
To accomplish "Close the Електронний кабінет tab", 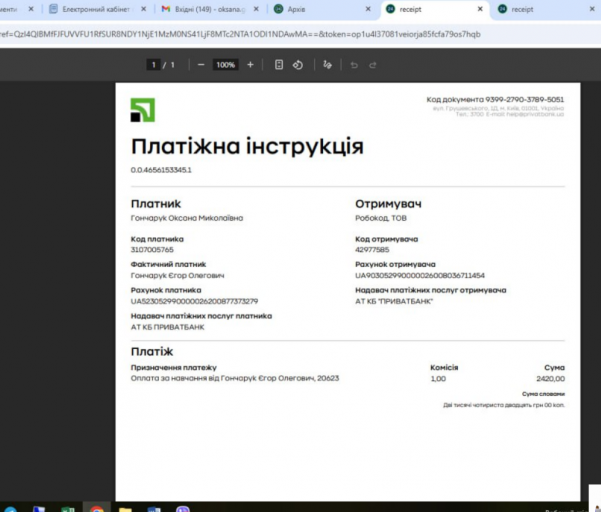I will click(143, 9).
